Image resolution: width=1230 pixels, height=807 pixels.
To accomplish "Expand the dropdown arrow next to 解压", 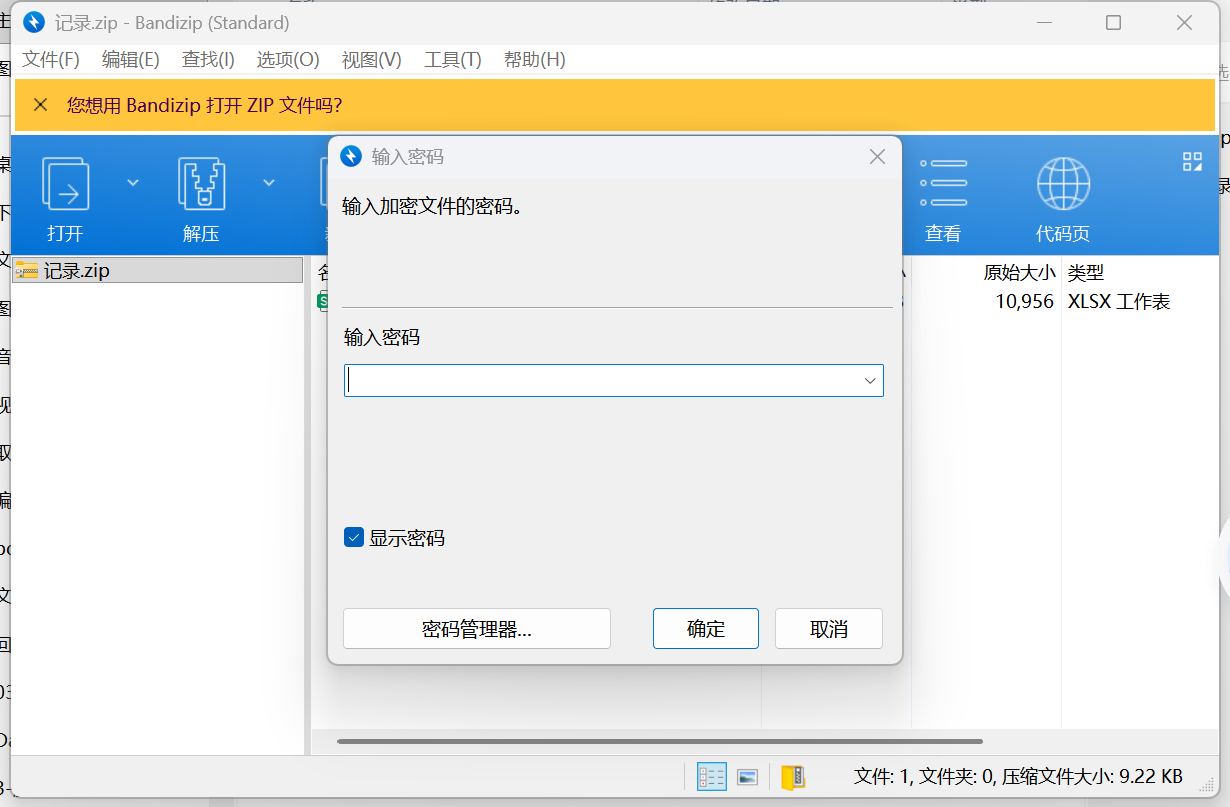I will pyautogui.click(x=268, y=182).
